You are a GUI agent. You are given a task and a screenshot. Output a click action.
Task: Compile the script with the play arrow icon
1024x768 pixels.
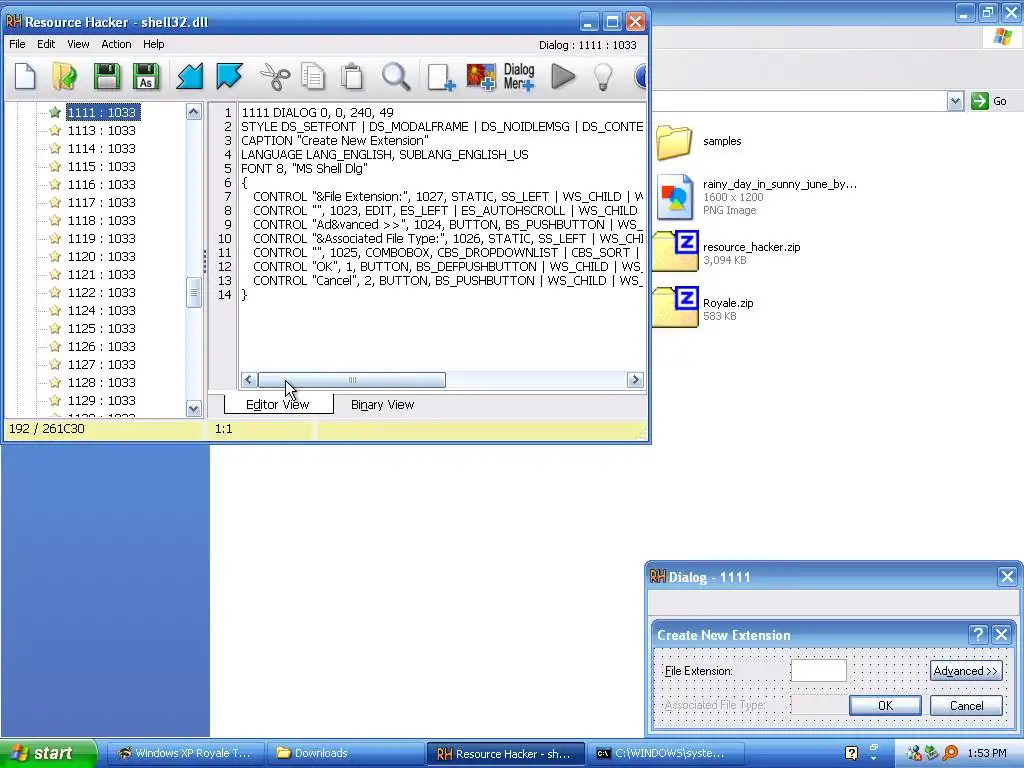[x=562, y=76]
